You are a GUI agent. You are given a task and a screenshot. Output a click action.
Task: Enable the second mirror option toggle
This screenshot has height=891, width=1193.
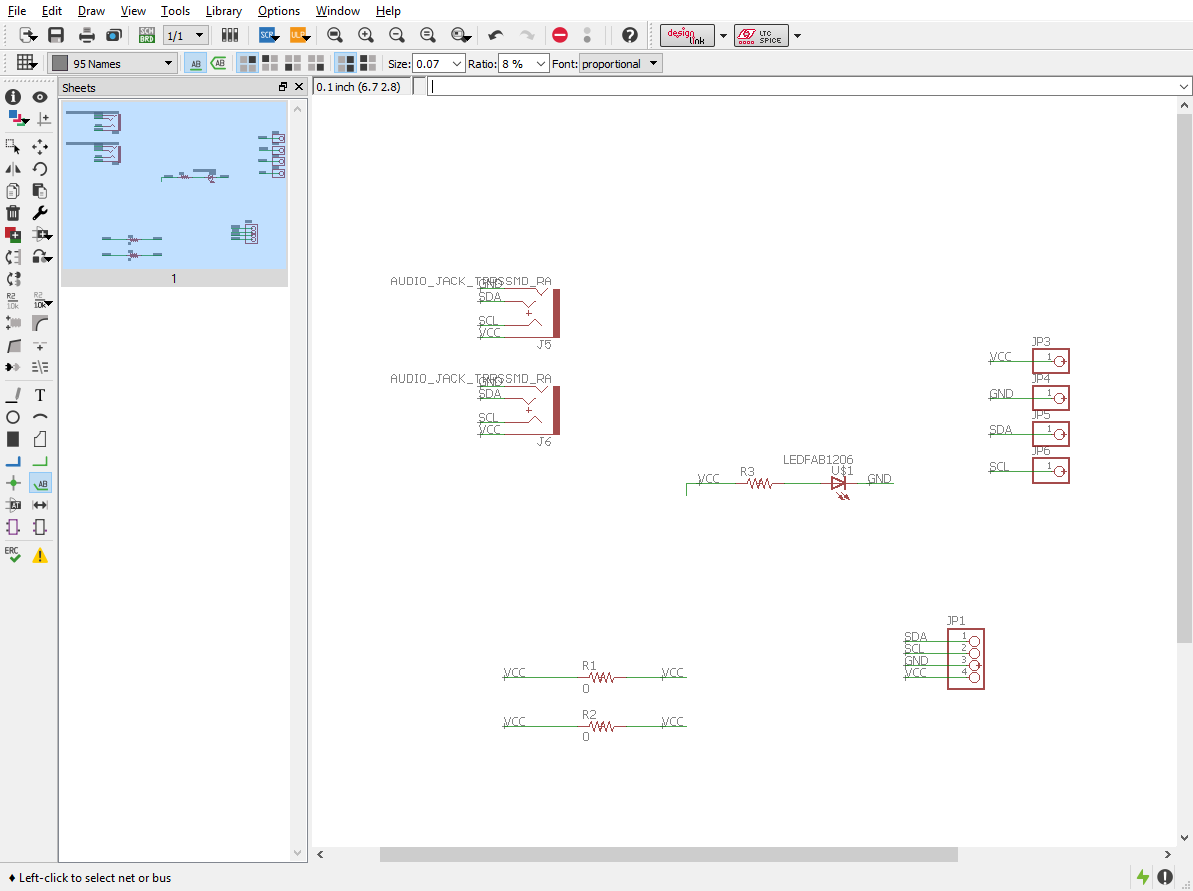click(x=368, y=64)
